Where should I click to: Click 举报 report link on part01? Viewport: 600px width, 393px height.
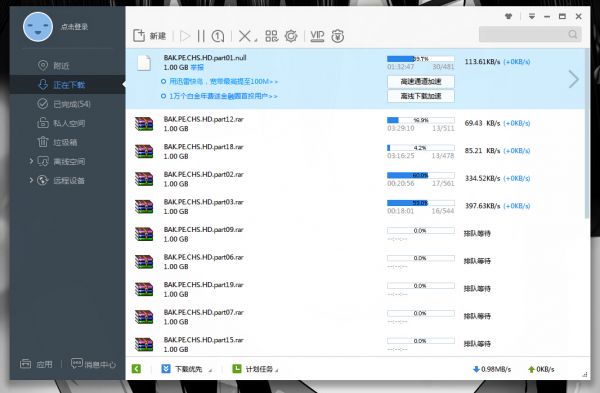click(197, 67)
